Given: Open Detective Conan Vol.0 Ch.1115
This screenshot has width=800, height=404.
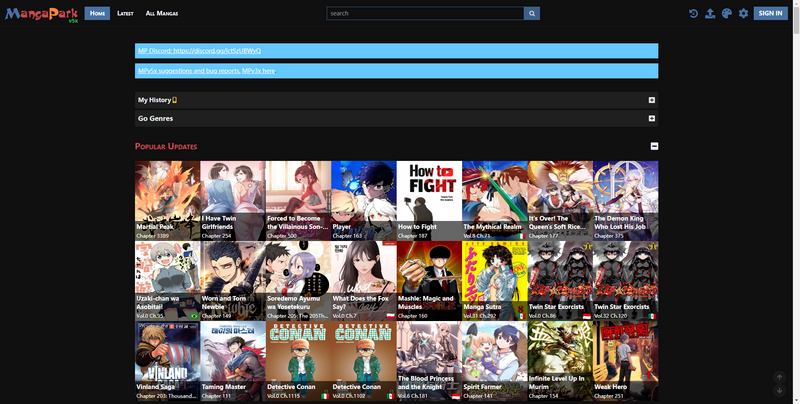Looking at the screenshot, I should pos(298,361).
